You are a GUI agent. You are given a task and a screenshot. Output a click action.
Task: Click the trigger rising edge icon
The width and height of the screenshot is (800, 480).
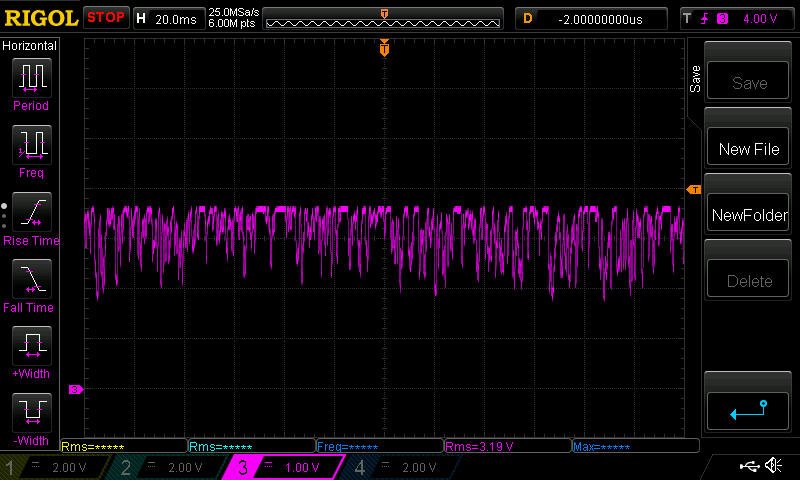pyautogui.click(x=705, y=19)
